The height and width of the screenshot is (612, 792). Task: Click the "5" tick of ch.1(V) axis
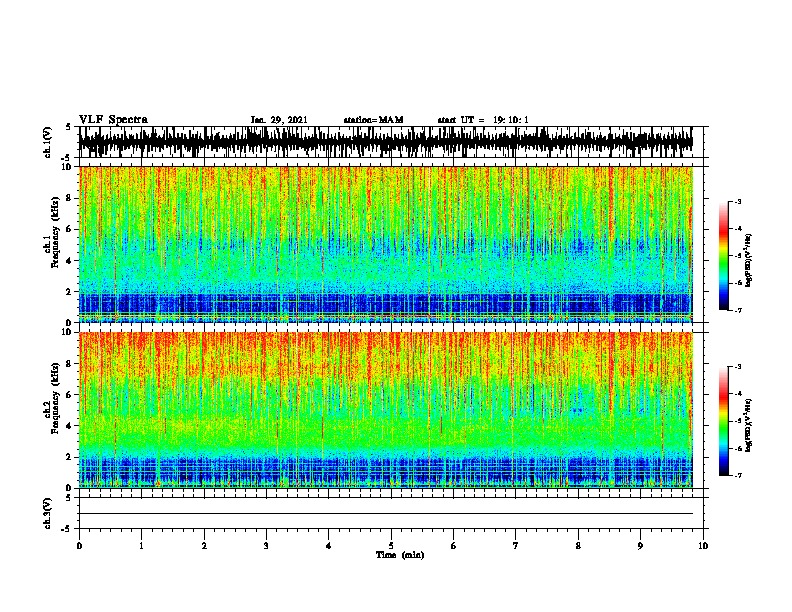pos(68,127)
